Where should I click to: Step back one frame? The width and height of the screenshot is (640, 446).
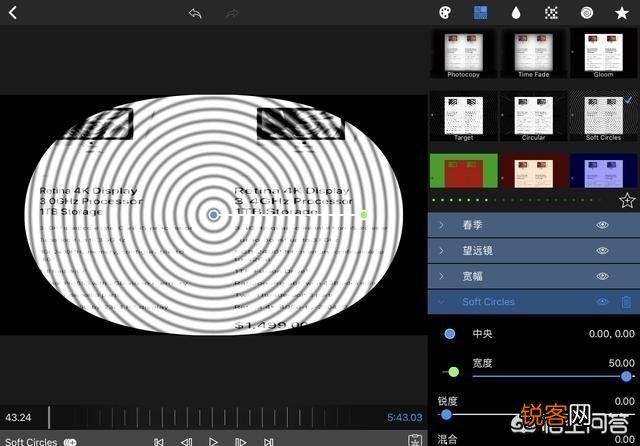pos(186,442)
